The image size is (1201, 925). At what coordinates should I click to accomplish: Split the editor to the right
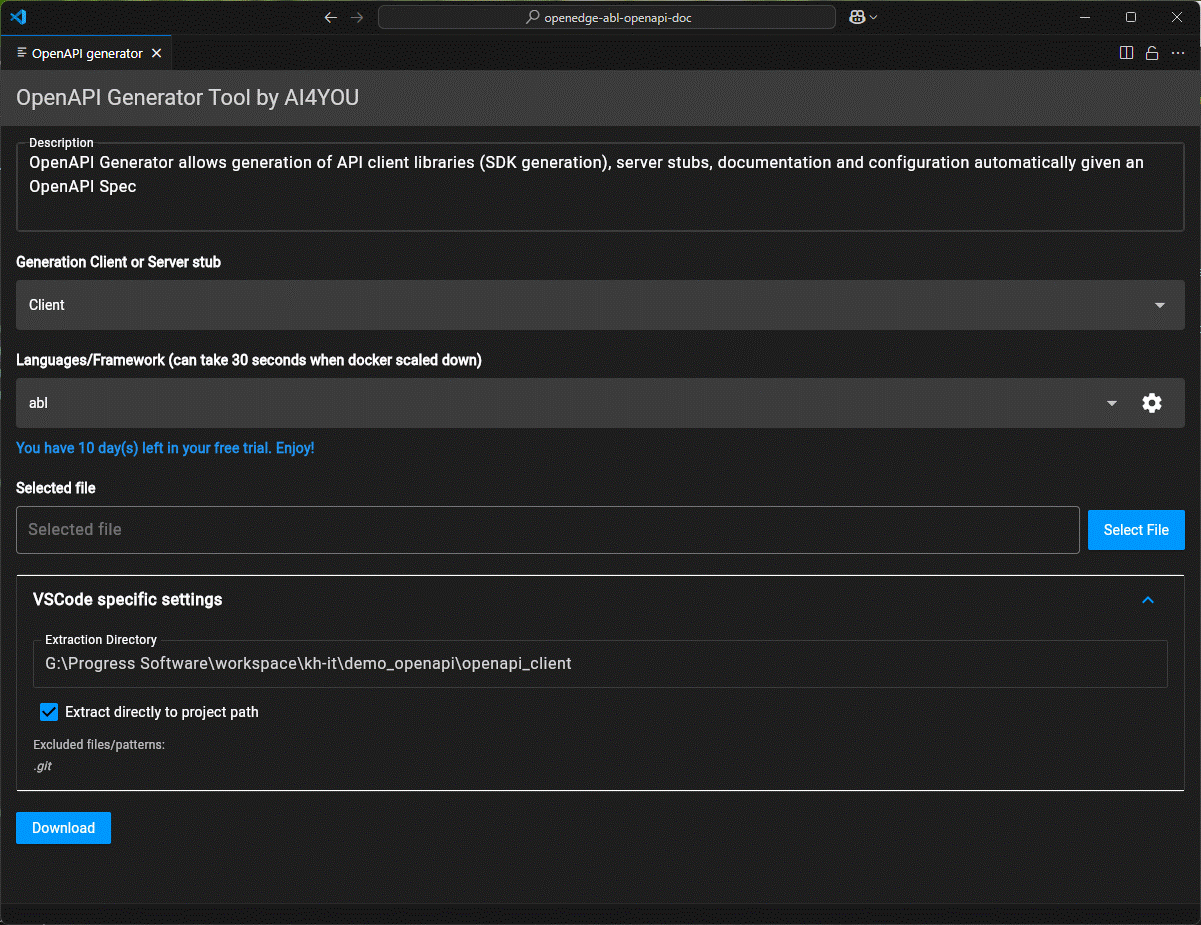pyautogui.click(x=1126, y=53)
